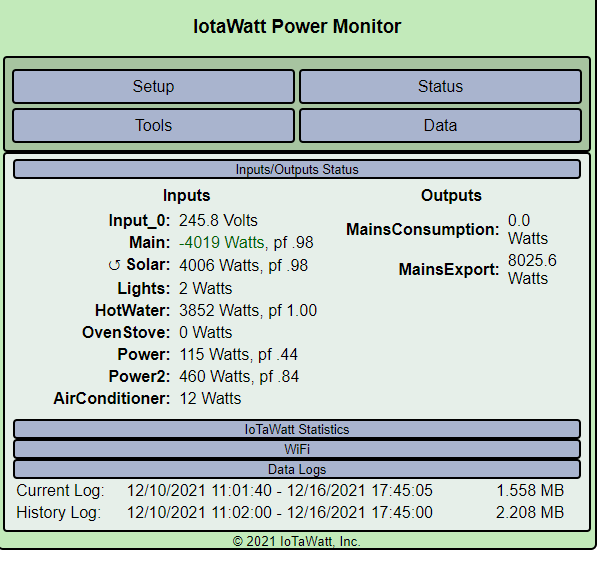Open the Status menu
This screenshot has width=599, height=574.
[440, 86]
